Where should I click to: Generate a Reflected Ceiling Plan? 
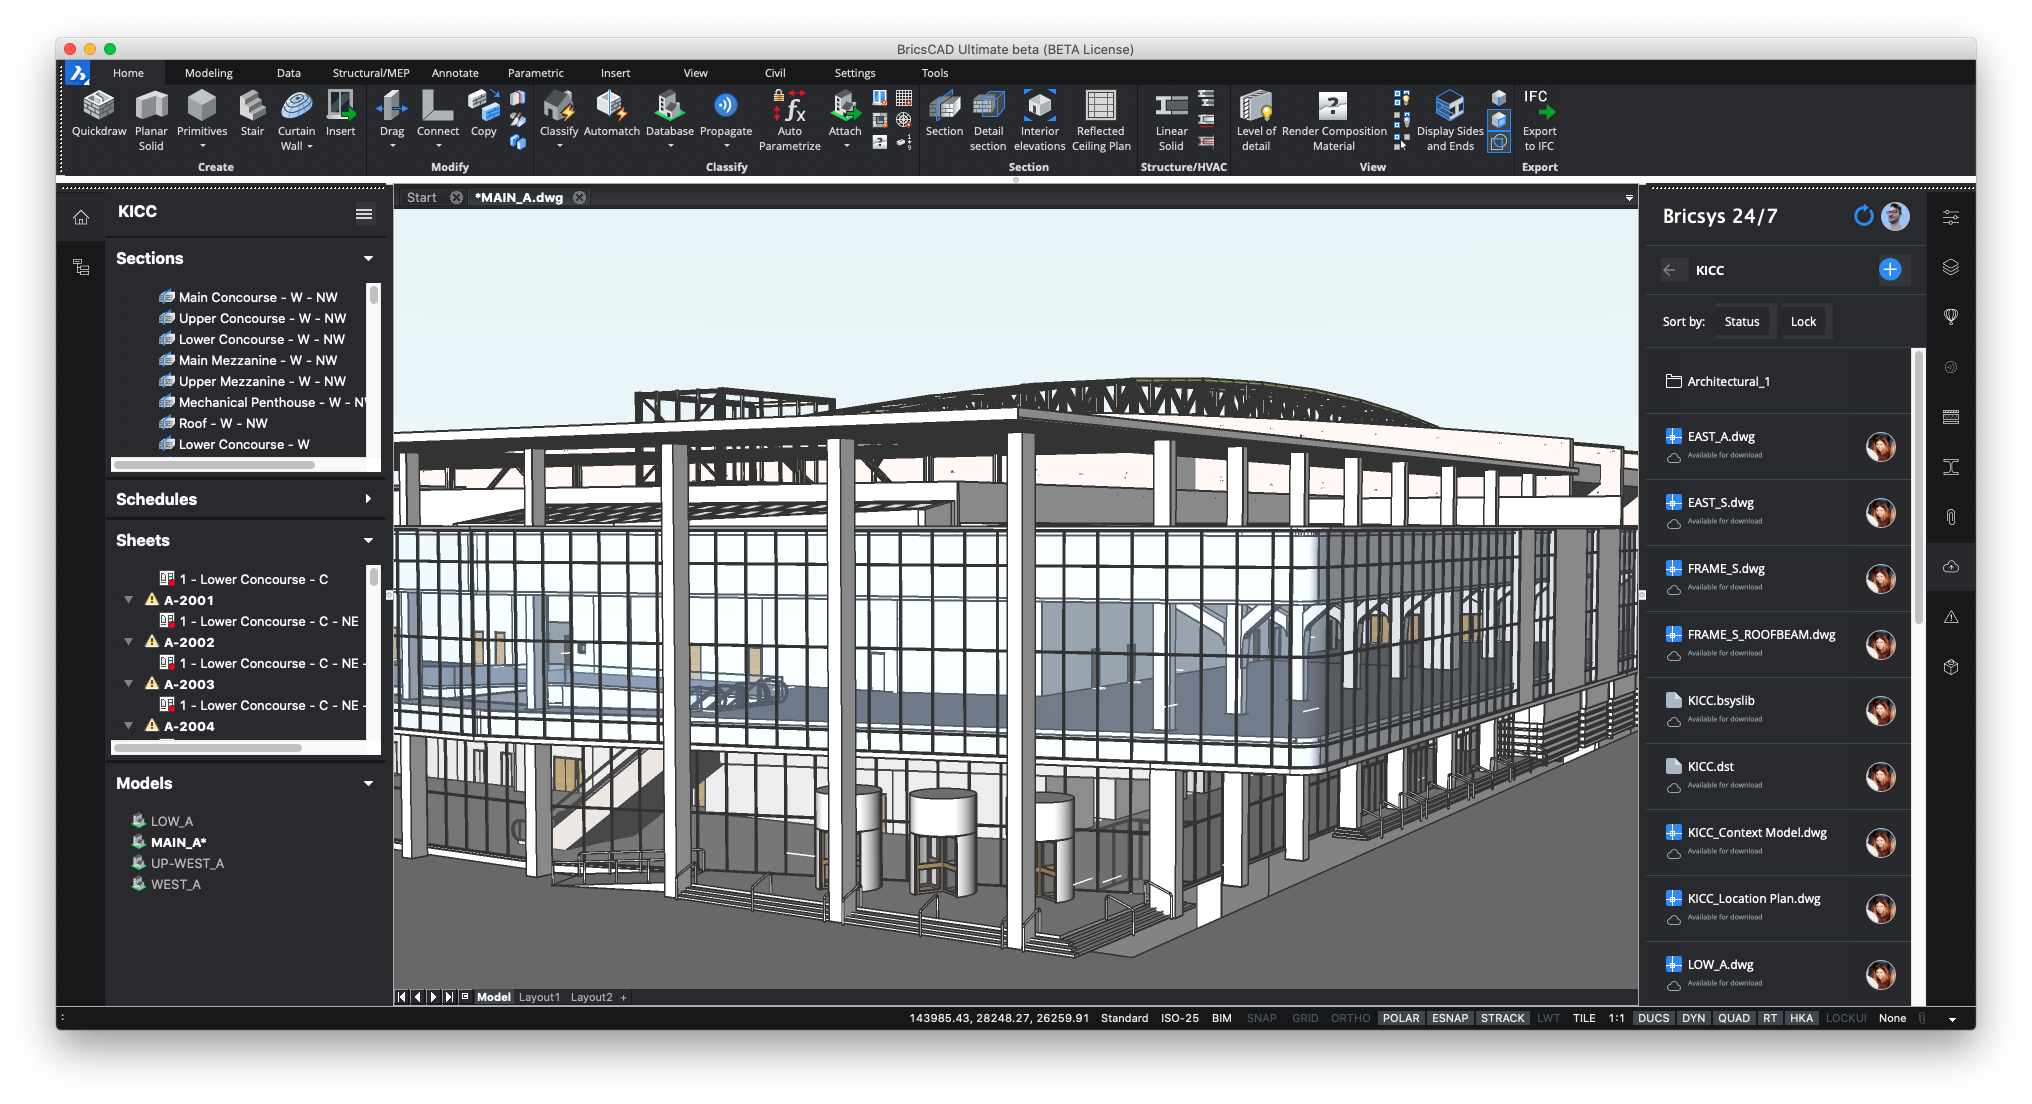[x=1101, y=121]
